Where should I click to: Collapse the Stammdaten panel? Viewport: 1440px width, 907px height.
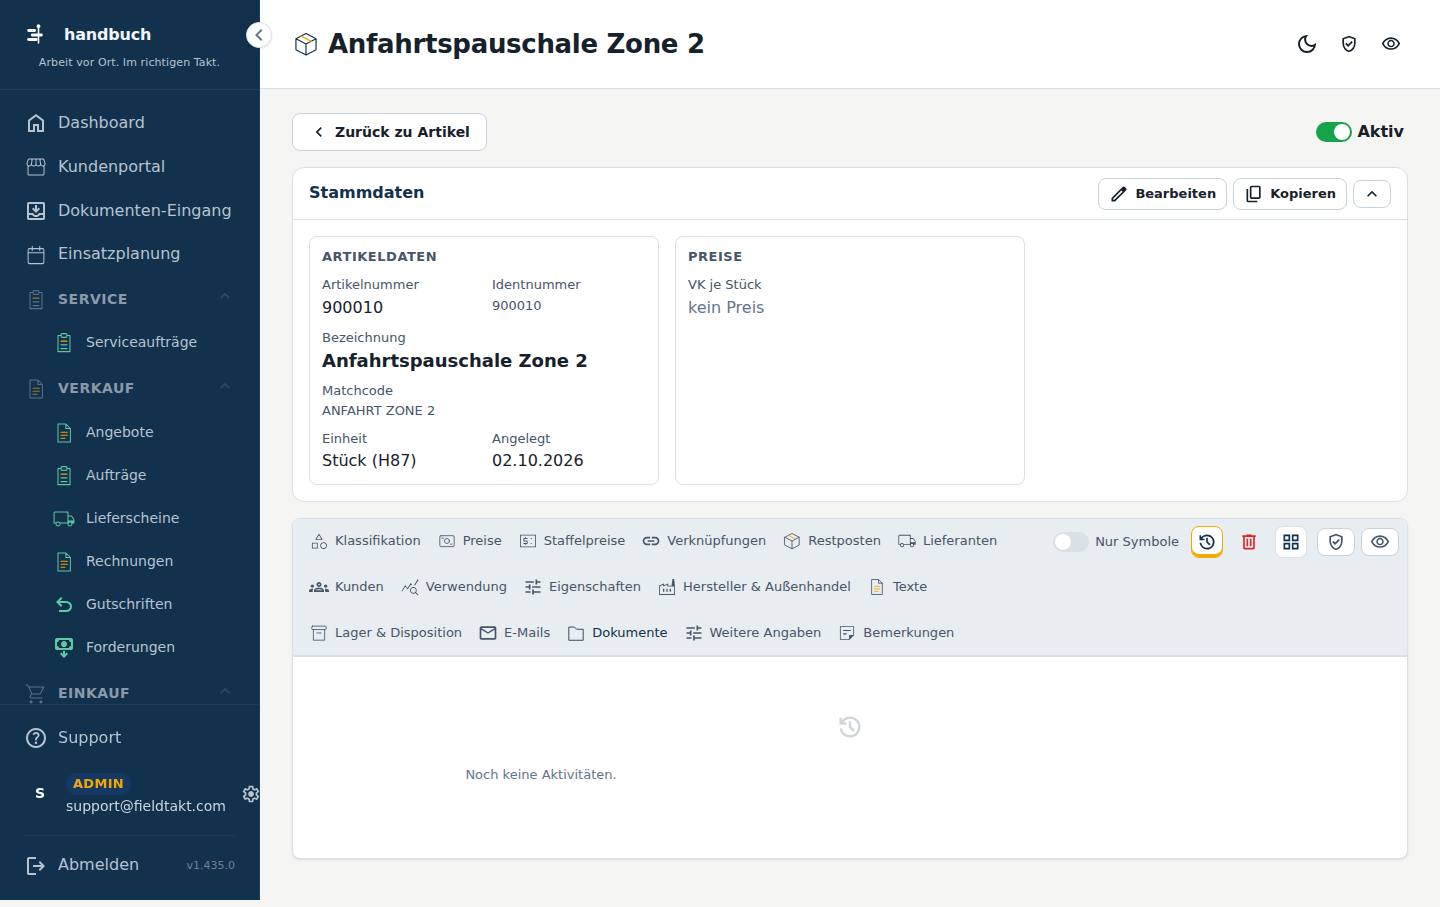point(1372,194)
